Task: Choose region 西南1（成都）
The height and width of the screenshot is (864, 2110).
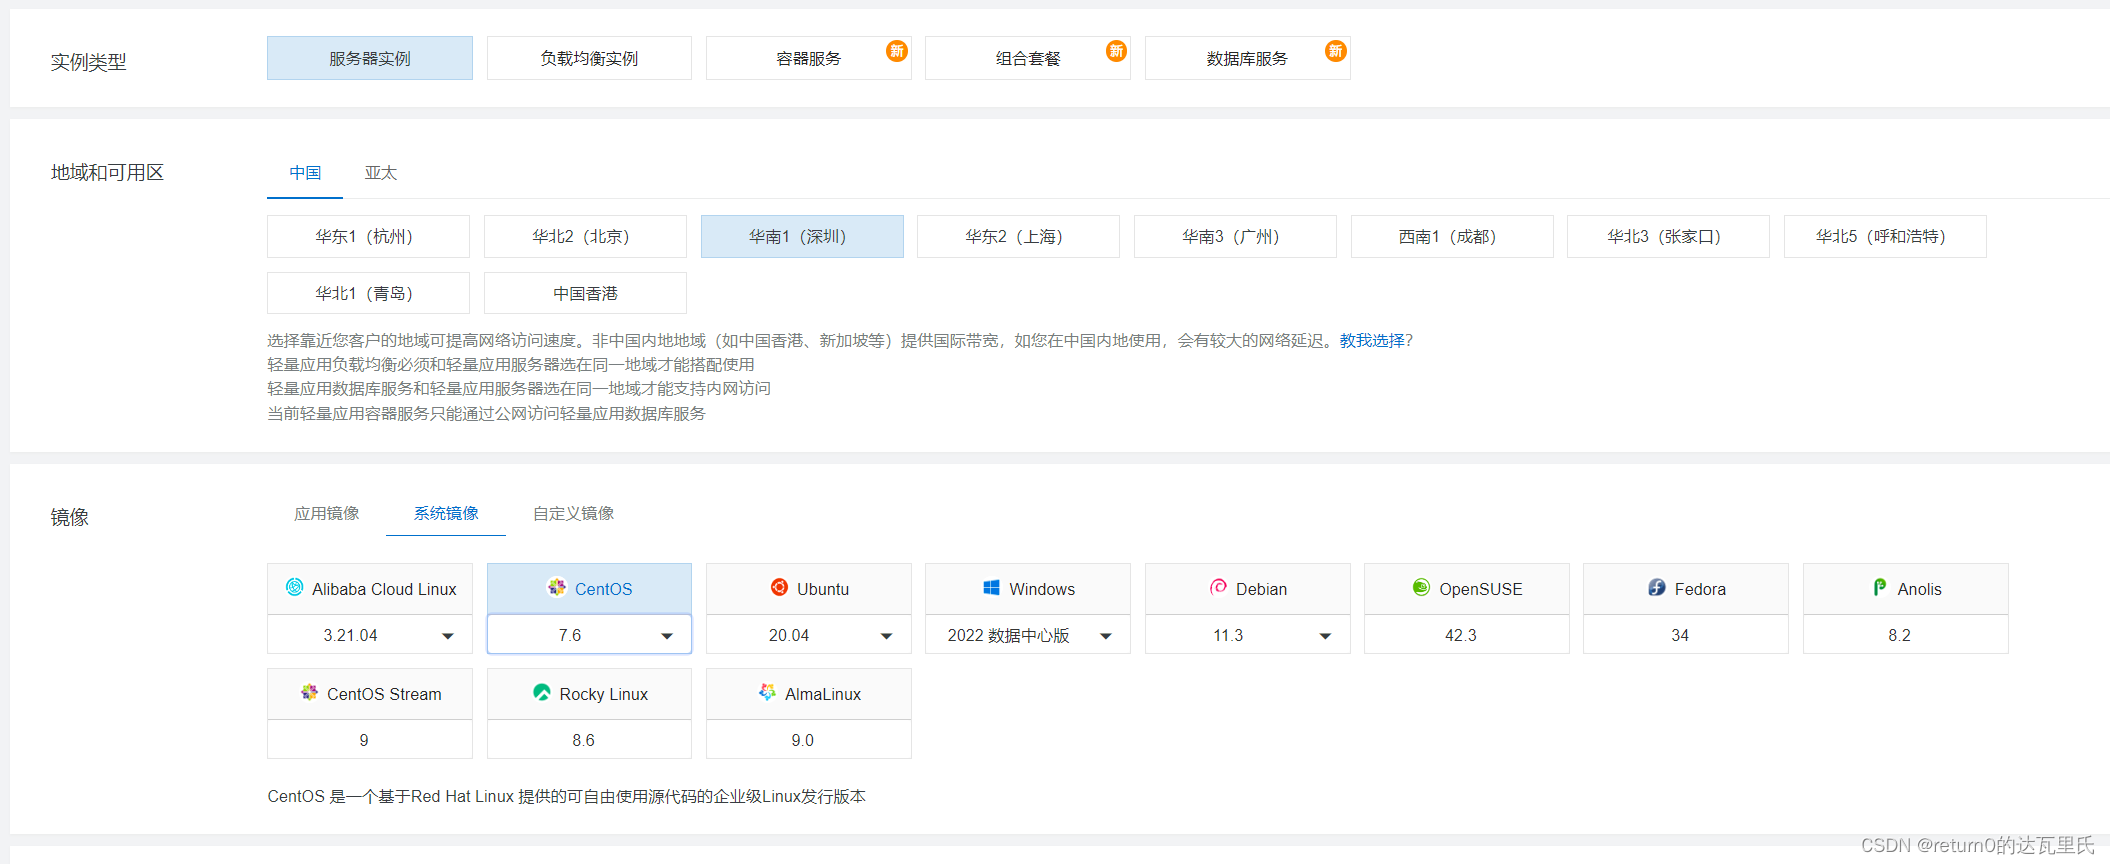Action: click(x=1452, y=236)
